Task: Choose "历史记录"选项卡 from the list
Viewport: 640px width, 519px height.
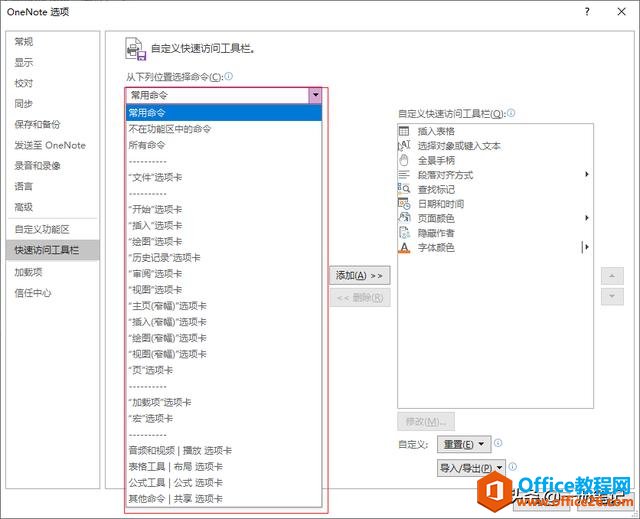Action: [x=224, y=258]
